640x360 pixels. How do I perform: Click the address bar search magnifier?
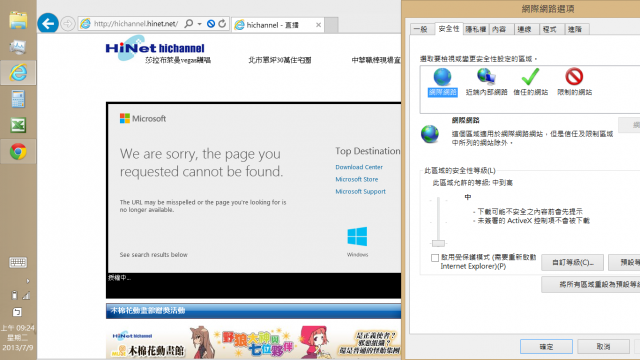189,24
